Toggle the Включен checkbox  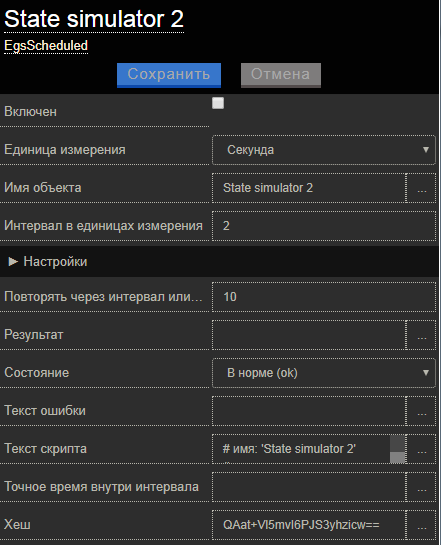point(218,103)
